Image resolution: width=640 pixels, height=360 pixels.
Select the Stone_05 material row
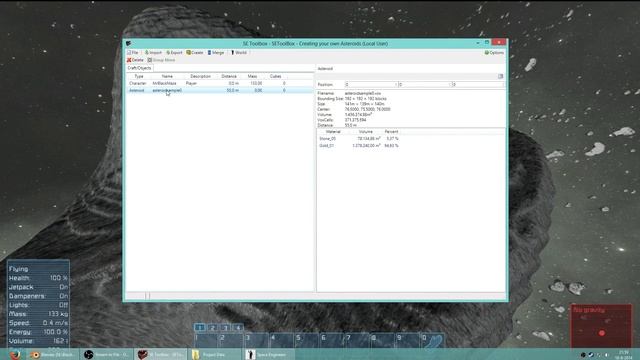pyautogui.click(x=411, y=139)
